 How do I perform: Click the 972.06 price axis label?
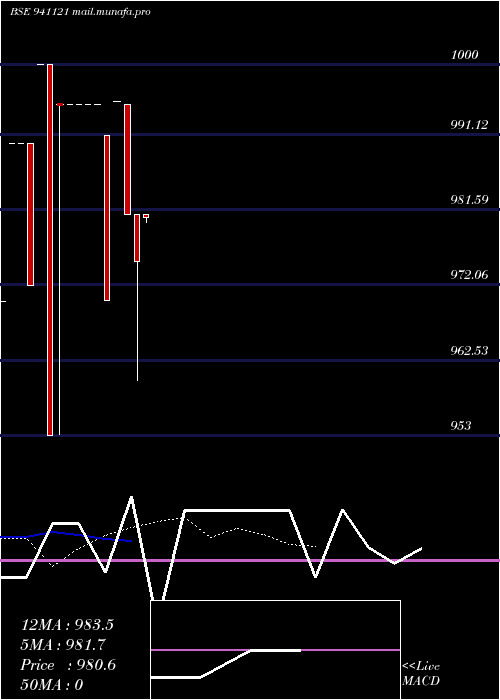[x=469, y=275]
